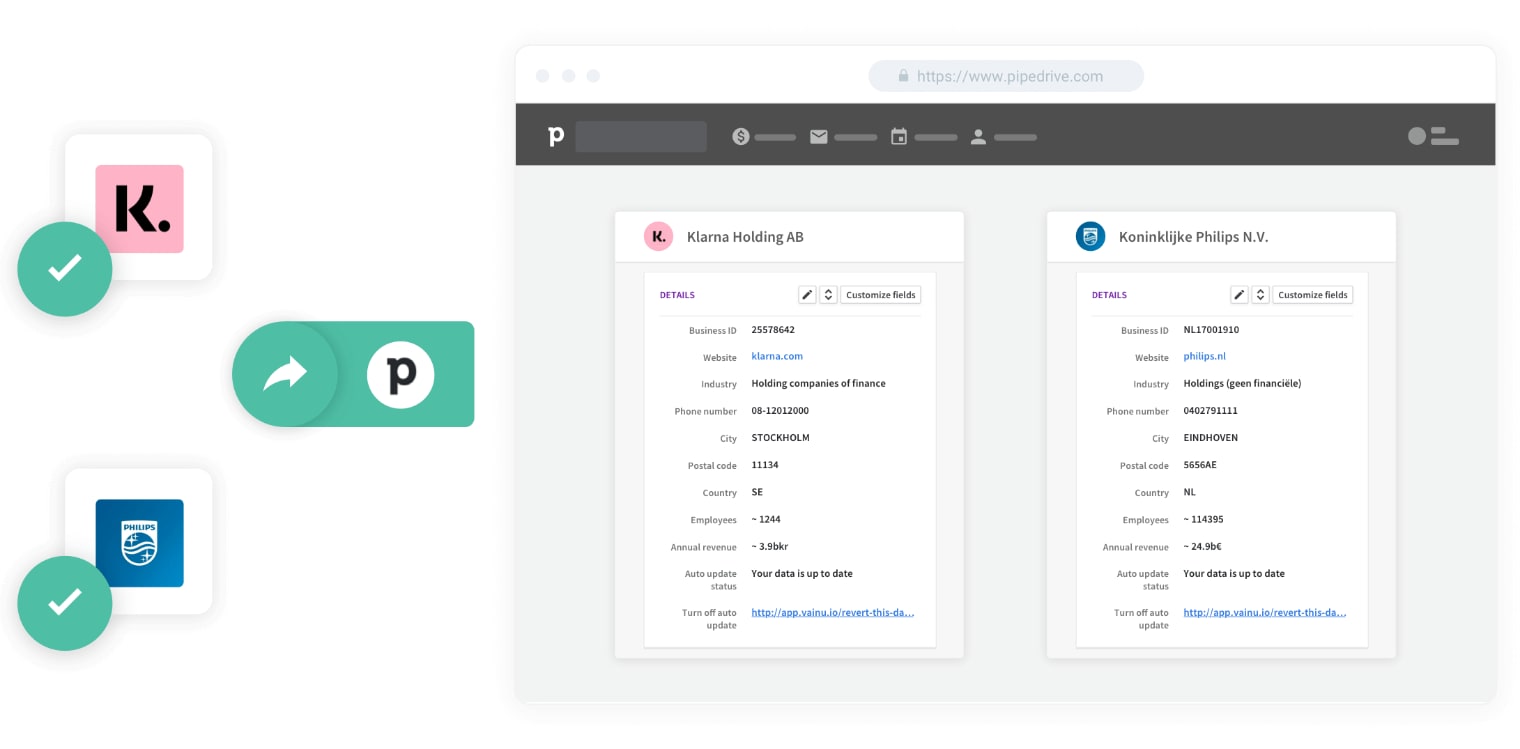The width and height of the screenshot is (1520, 749).
Task: Collapse Philips details with up-down arrows
Action: (x=1260, y=295)
